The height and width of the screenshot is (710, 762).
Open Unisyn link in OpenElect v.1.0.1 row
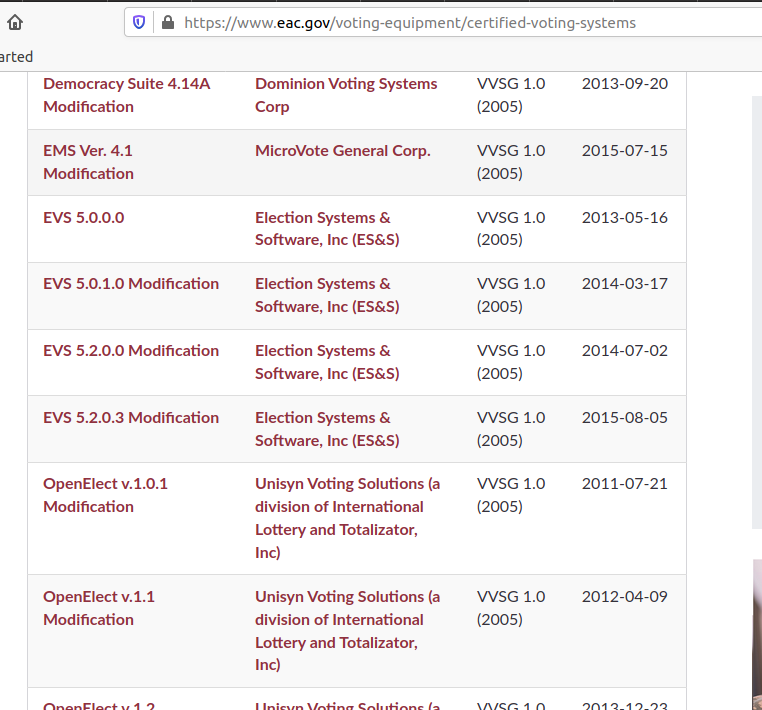[x=347, y=518]
